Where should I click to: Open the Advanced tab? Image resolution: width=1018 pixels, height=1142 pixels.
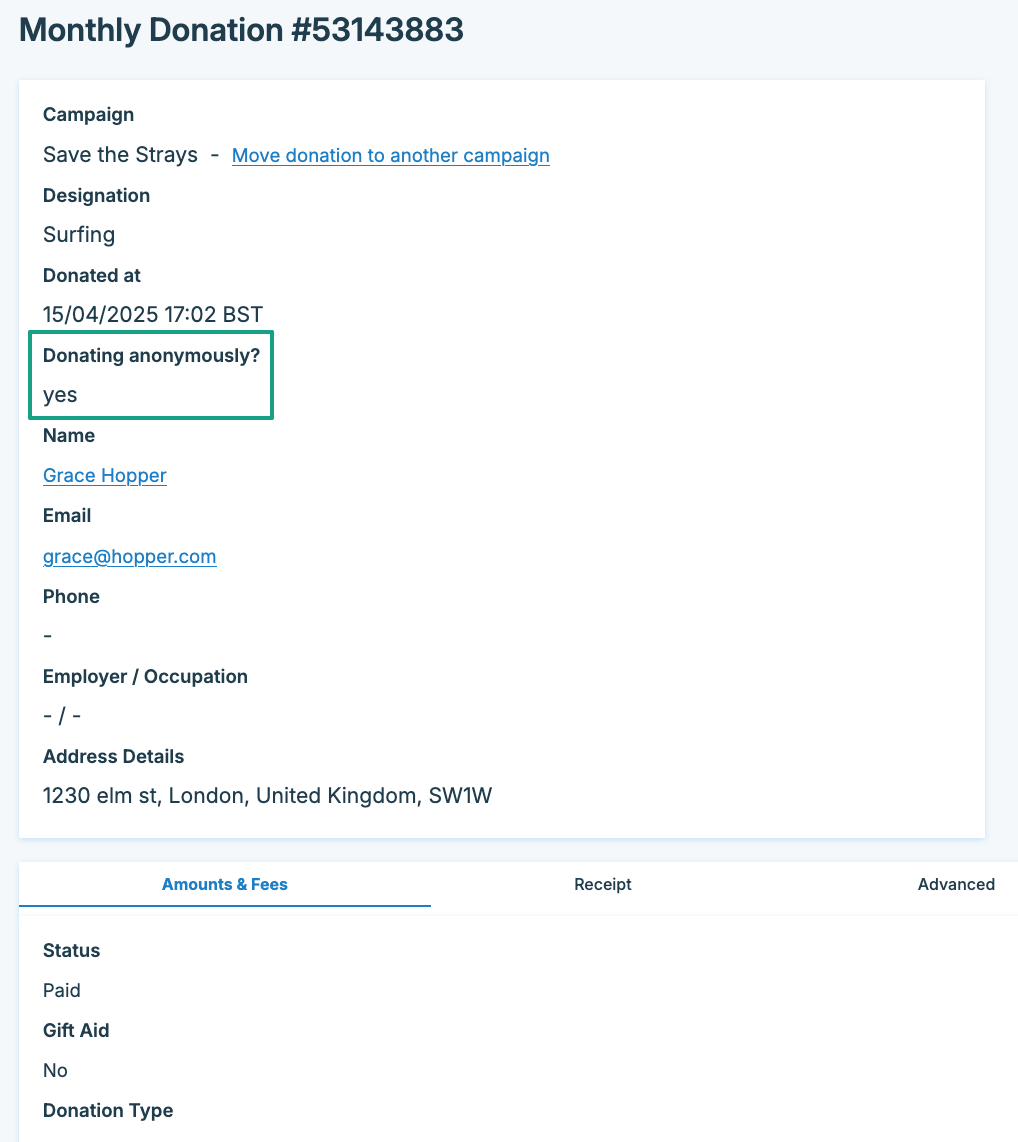click(x=956, y=884)
